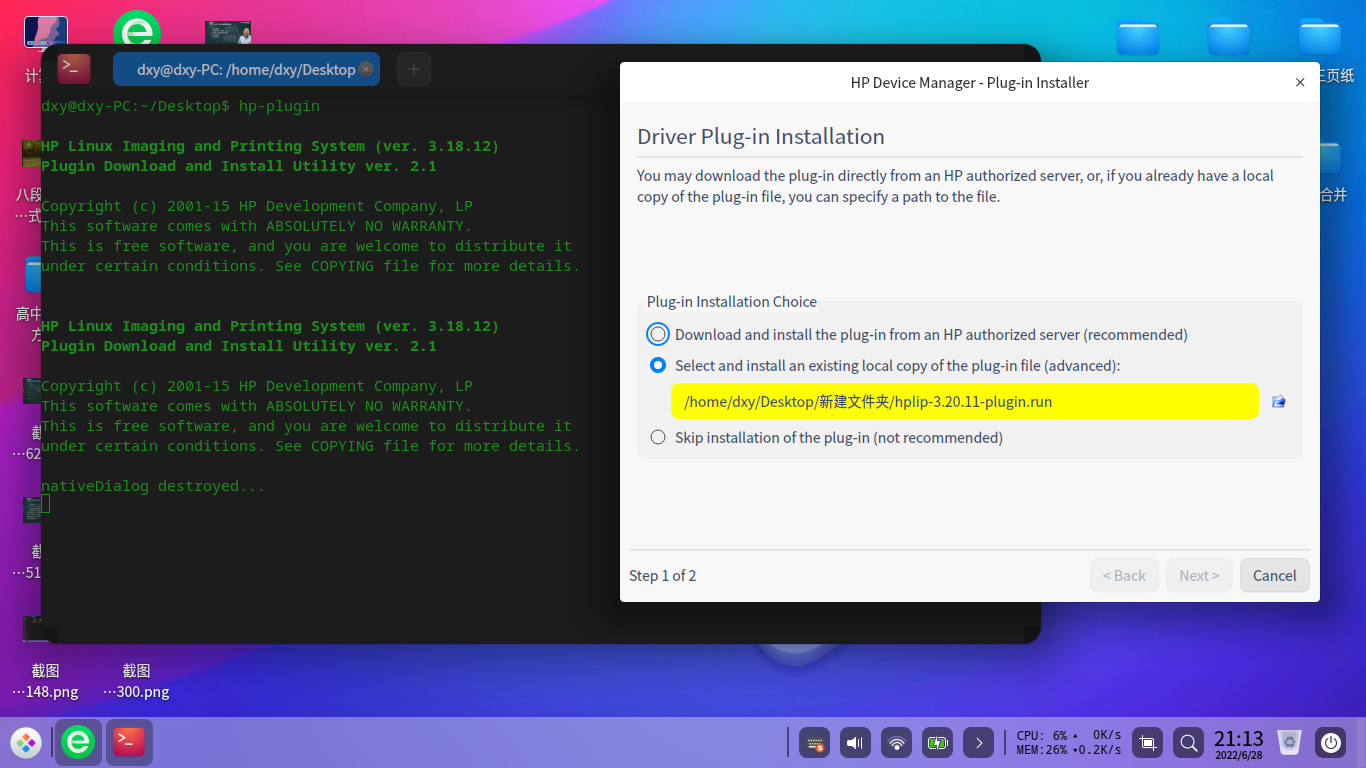The width and height of the screenshot is (1366, 768).
Task: Click the power button in the taskbar
Action: (1330, 743)
